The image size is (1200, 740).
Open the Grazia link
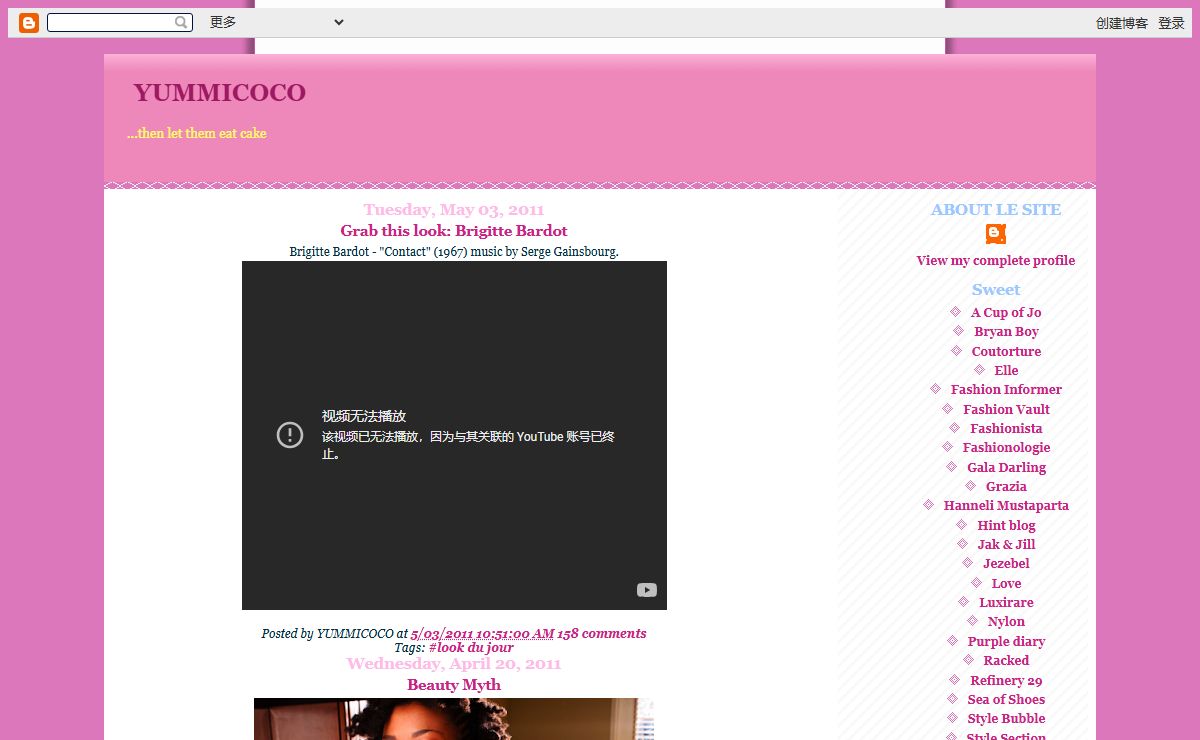point(1006,486)
